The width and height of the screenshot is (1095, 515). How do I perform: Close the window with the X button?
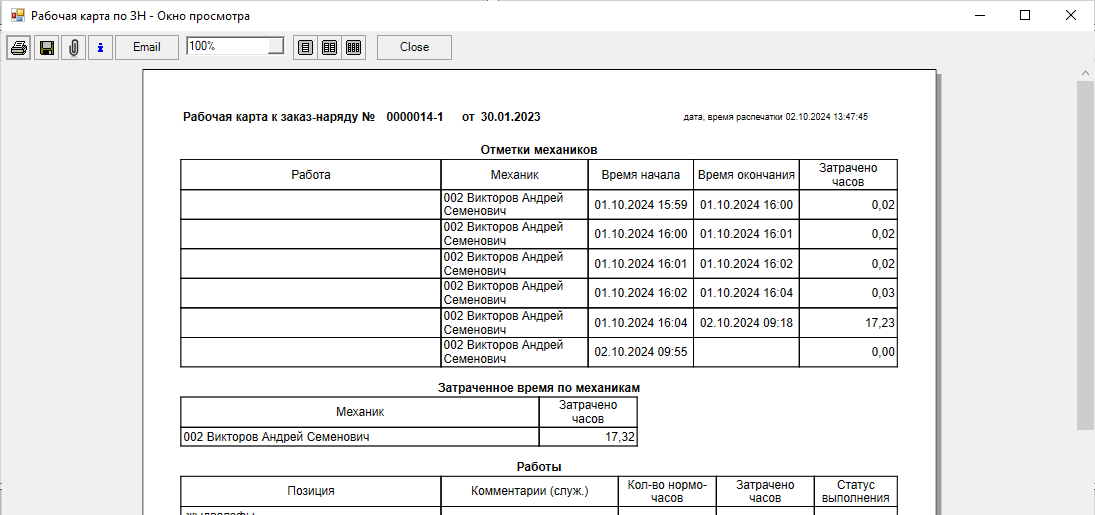tap(1071, 16)
